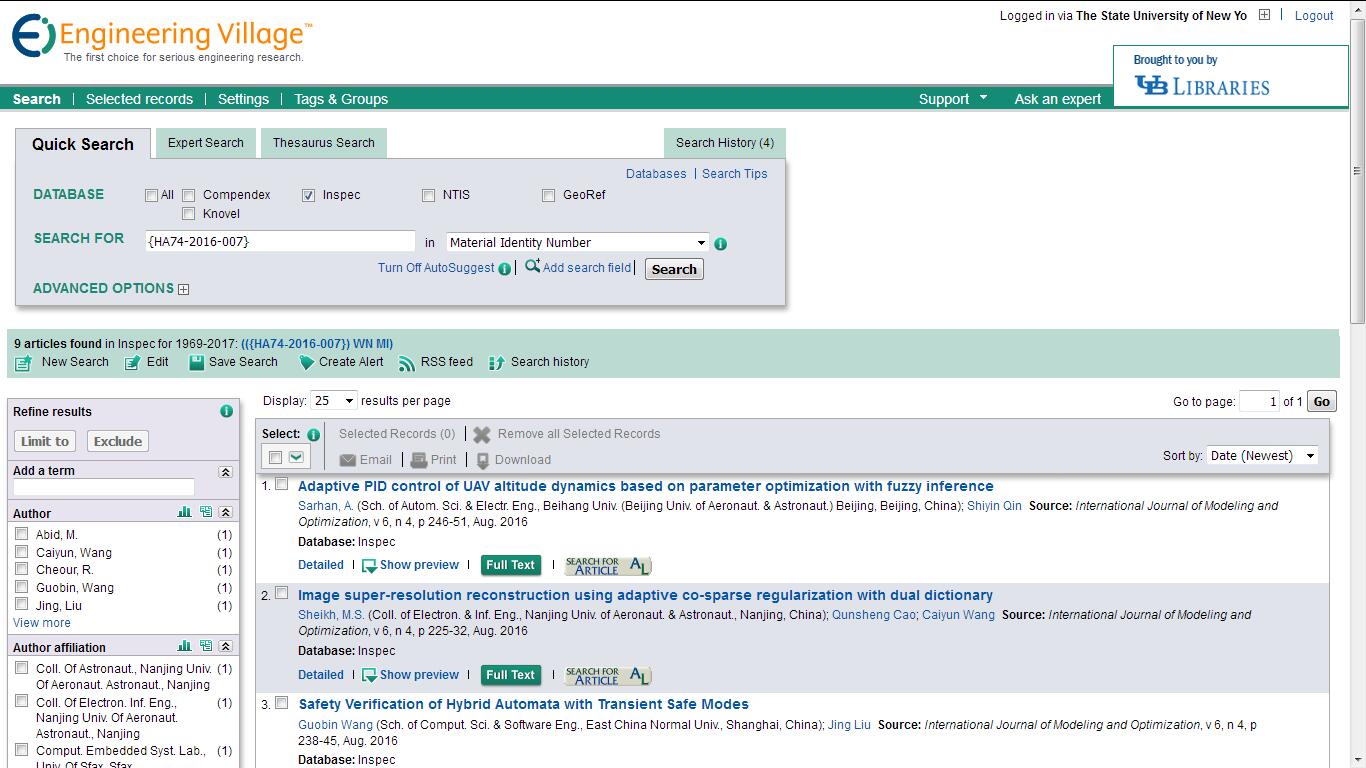Click the info icon beside Select label

click(313, 435)
